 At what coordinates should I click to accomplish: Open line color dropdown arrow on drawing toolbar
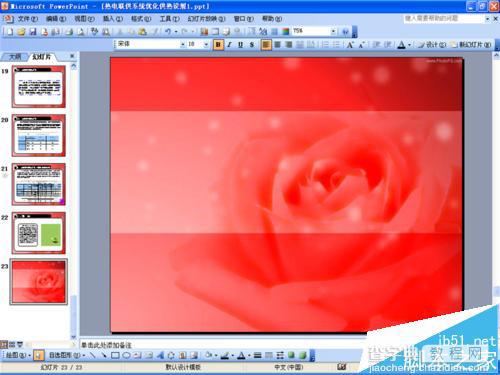232,355
